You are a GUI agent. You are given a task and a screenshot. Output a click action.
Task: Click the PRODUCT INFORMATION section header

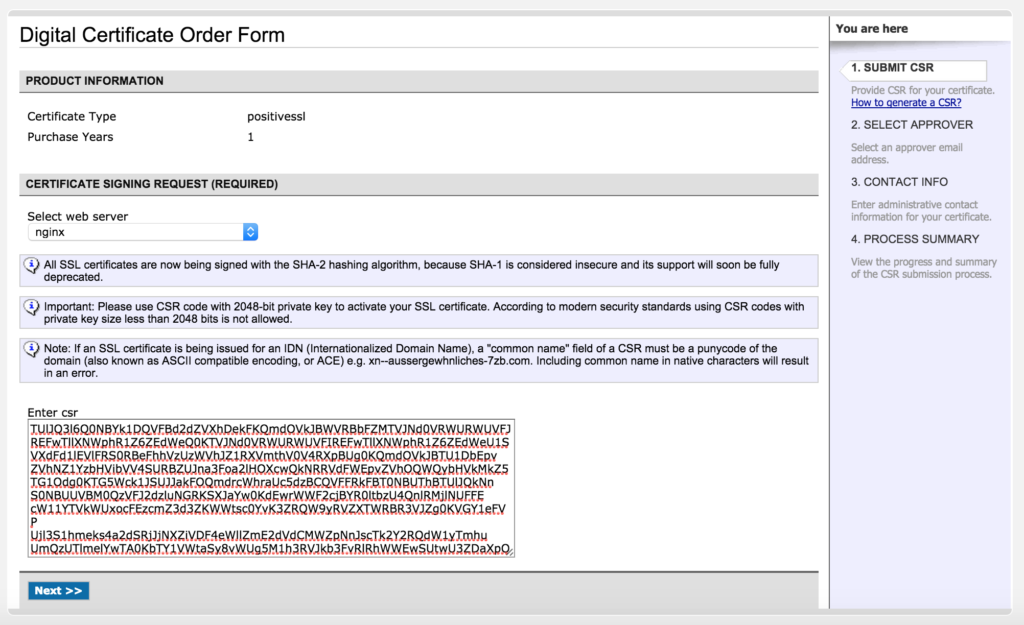[94, 81]
